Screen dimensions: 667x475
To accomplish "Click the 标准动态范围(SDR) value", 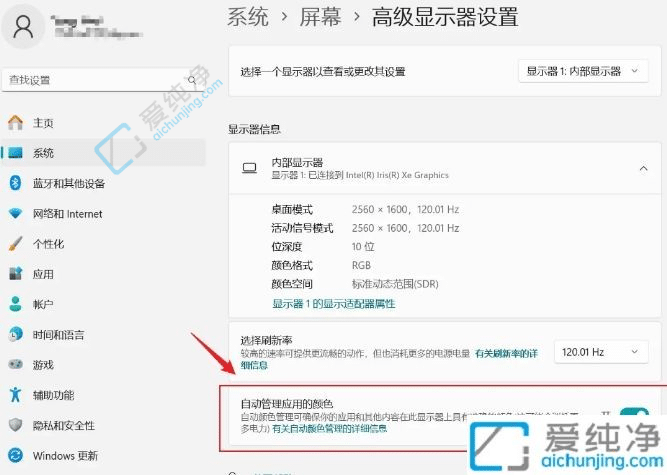I will point(395,284).
